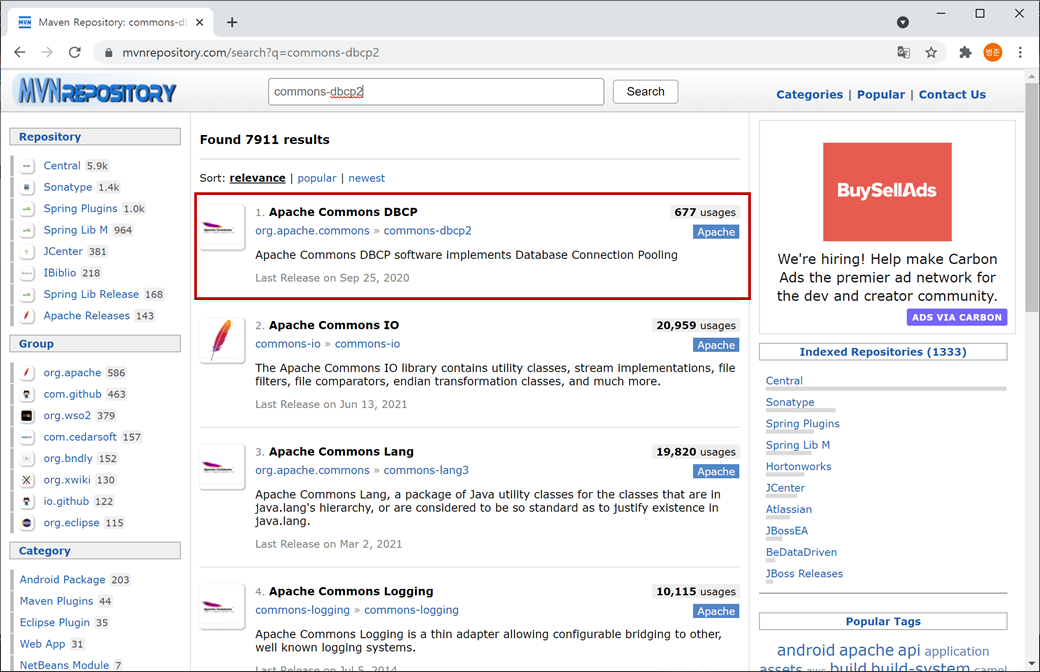
Task: Open the Atlassian indexed repository
Action: pyautogui.click(x=789, y=509)
